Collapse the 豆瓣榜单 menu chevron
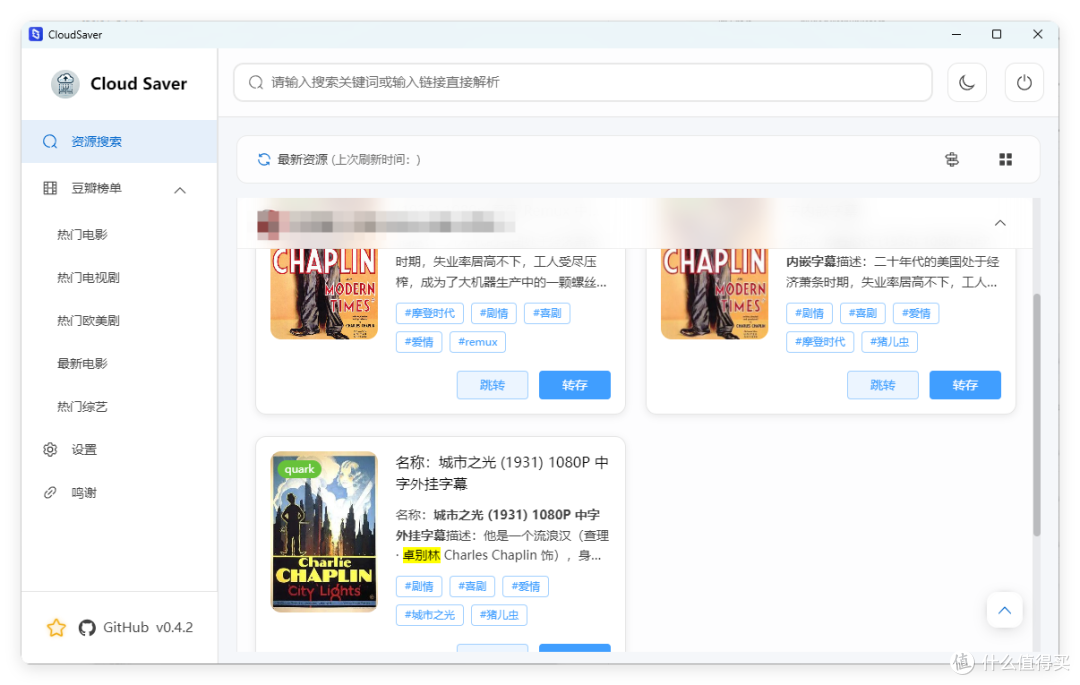Screen dimensions: 1080x685 coord(180,190)
